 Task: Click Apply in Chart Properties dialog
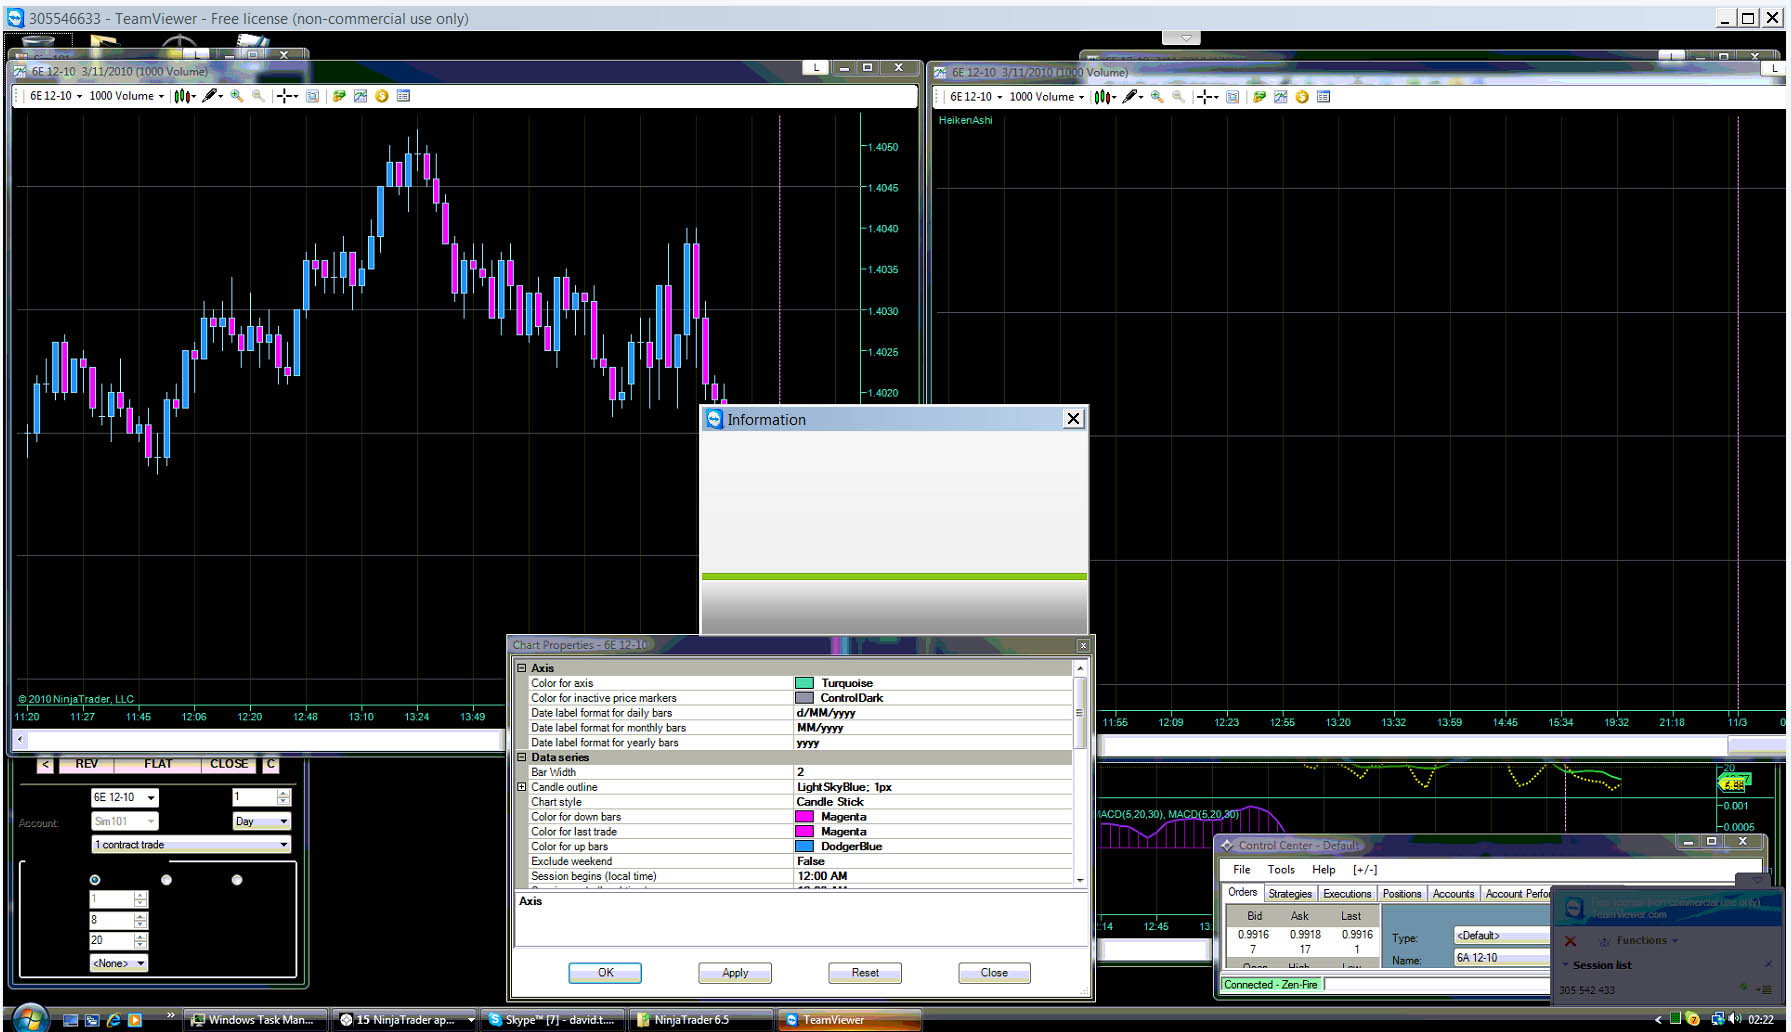point(735,973)
